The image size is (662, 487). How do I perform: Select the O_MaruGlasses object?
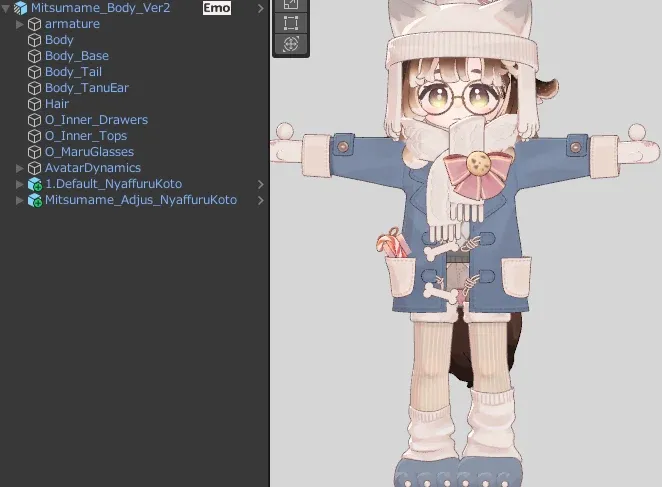coord(134,152)
